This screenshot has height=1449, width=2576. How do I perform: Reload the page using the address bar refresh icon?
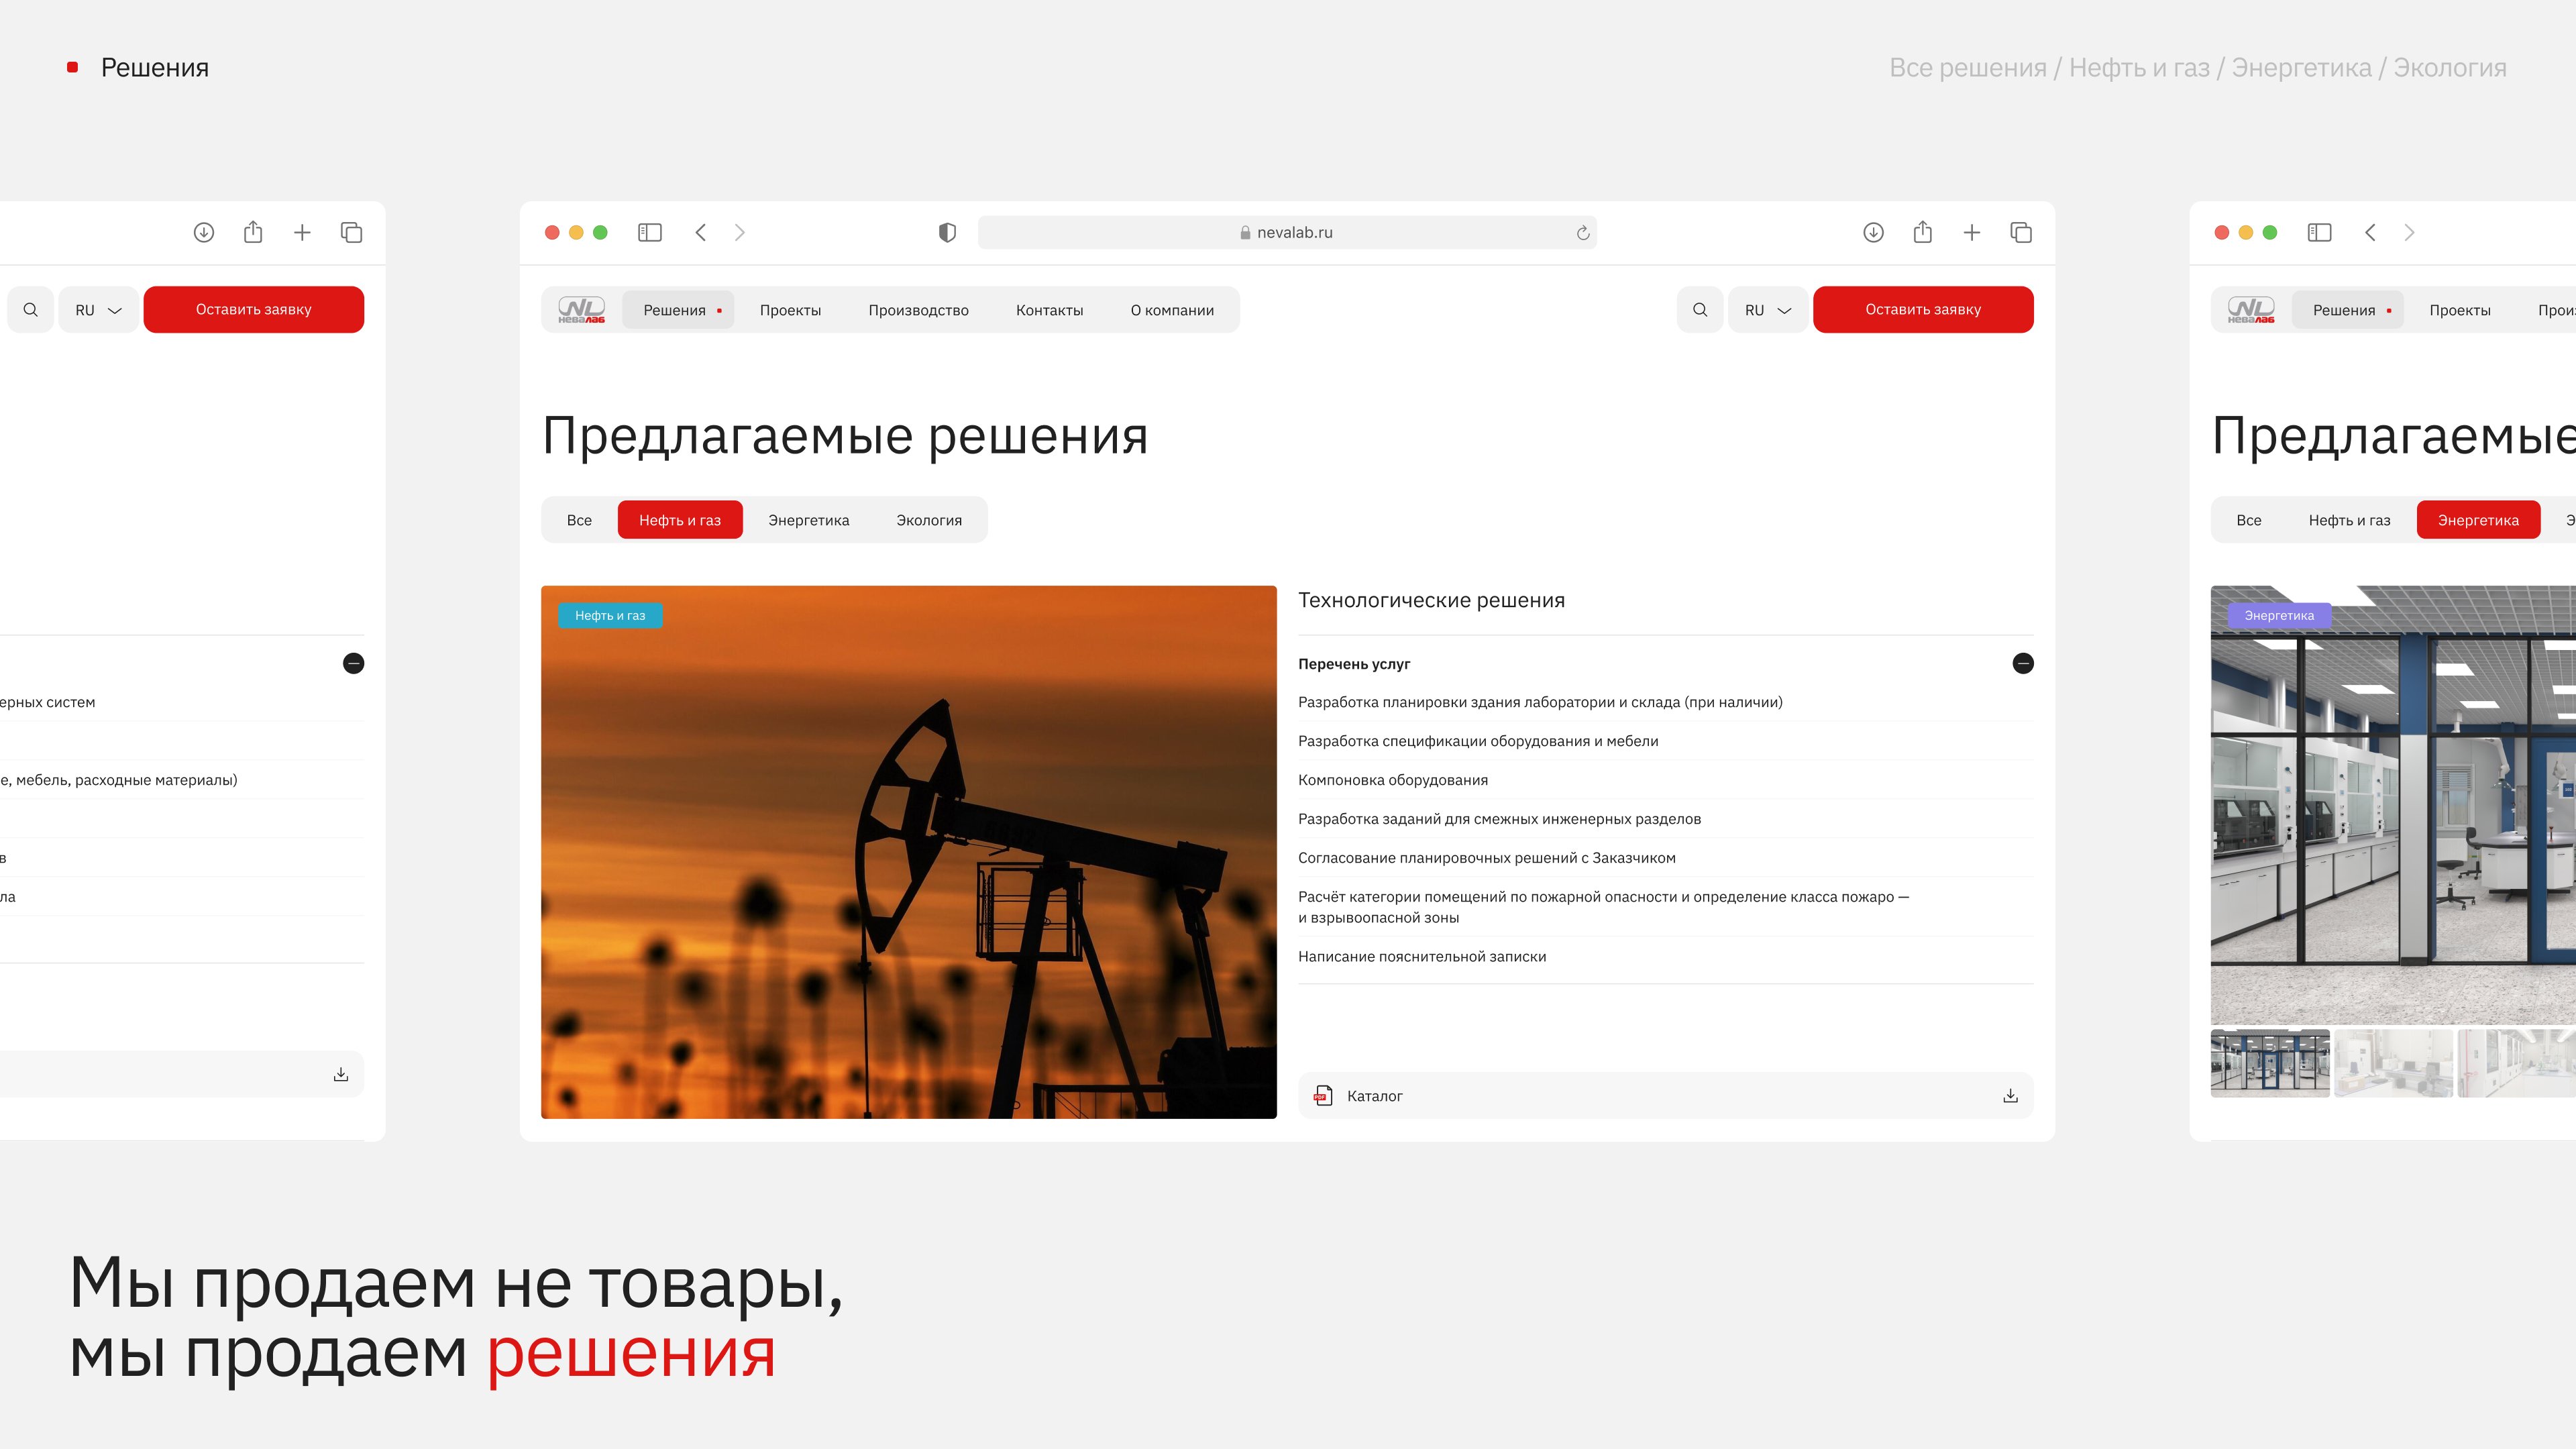(x=1583, y=233)
